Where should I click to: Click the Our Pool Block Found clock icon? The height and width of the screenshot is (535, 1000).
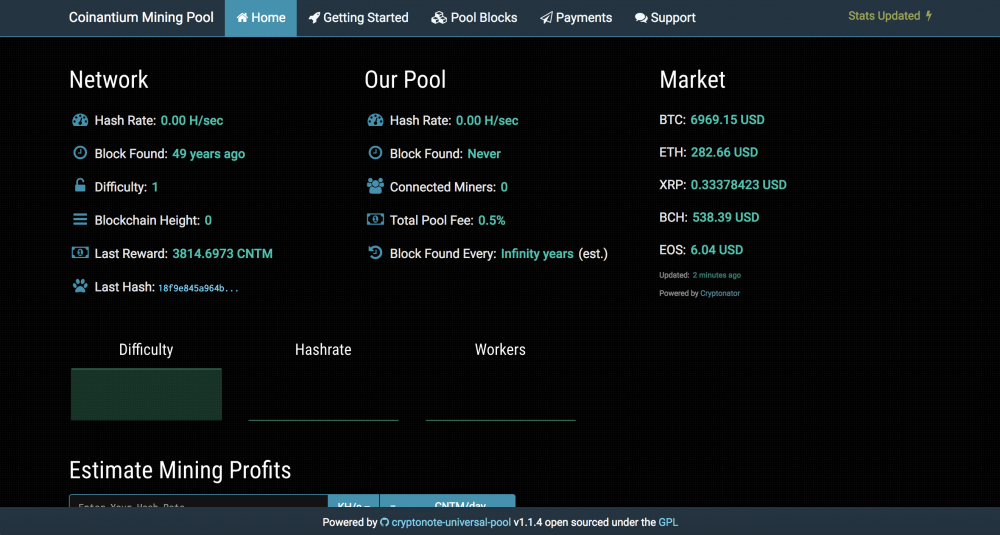(x=376, y=152)
